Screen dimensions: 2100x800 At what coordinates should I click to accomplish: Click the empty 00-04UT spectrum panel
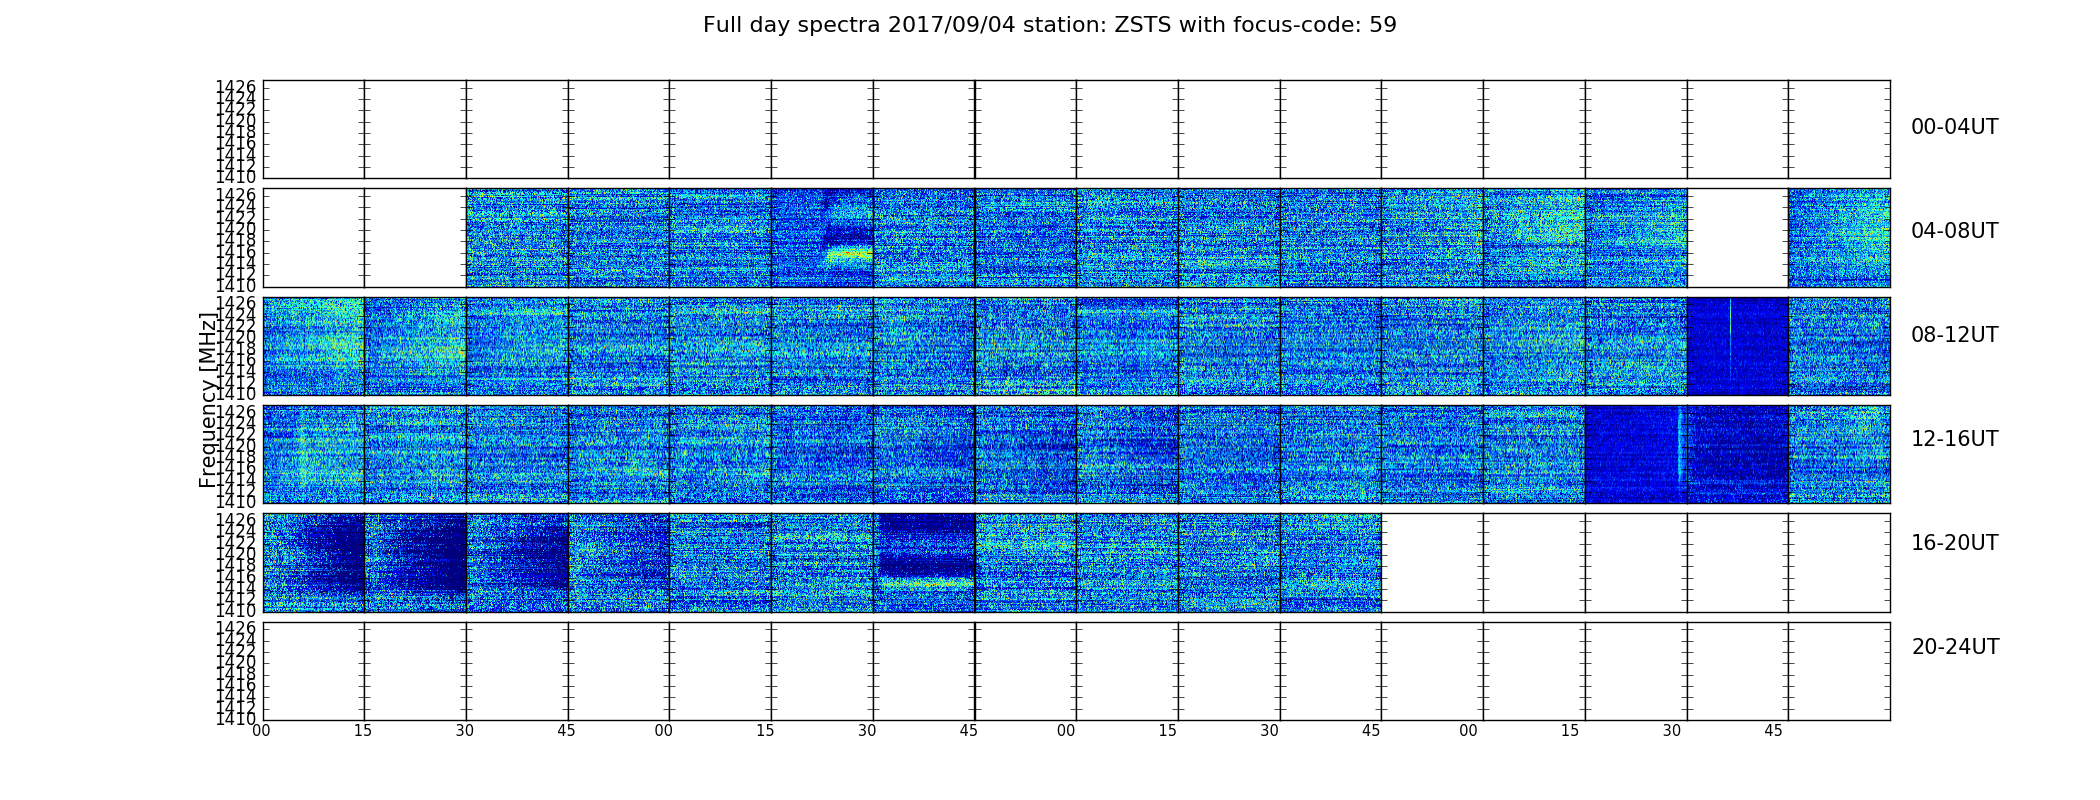point(1076,130)
